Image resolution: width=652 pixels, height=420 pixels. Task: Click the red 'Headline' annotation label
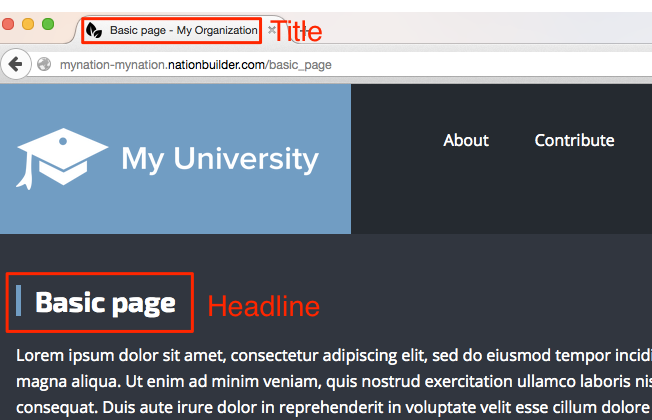coord(263,306)
